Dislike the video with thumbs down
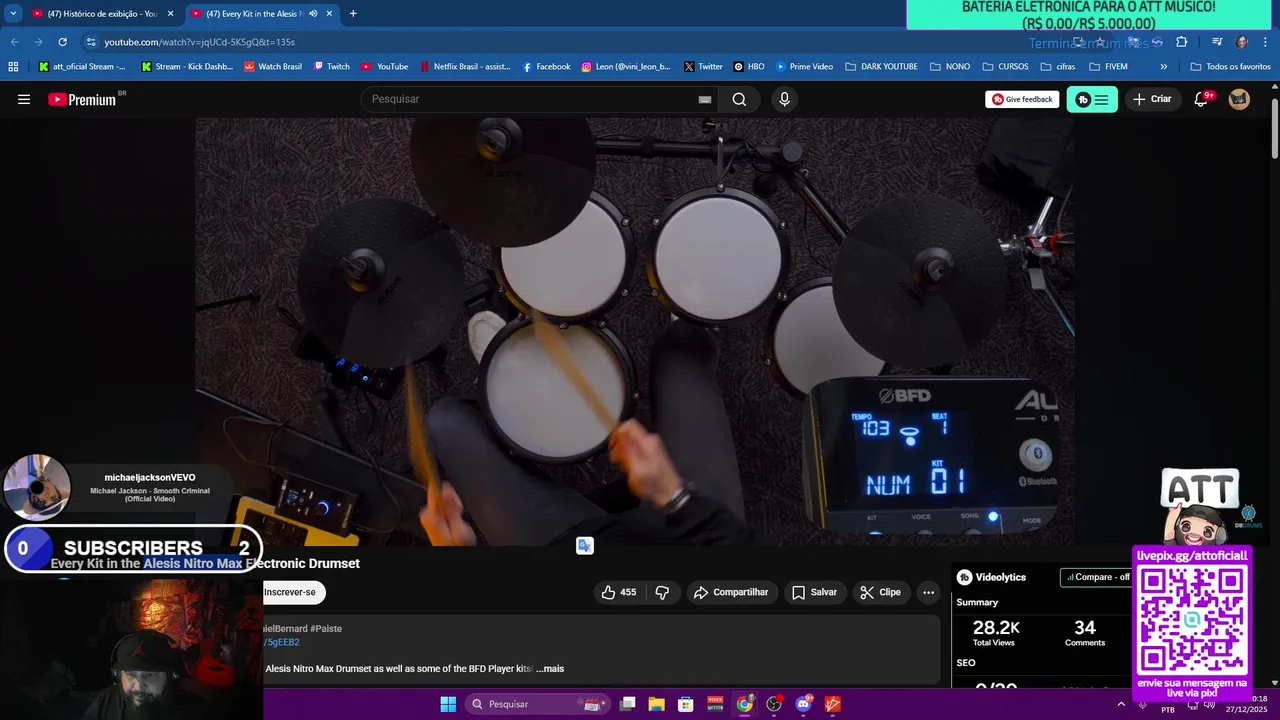Image resolution: width=1280 pixels, height=720 pixels. click(662, 592)
